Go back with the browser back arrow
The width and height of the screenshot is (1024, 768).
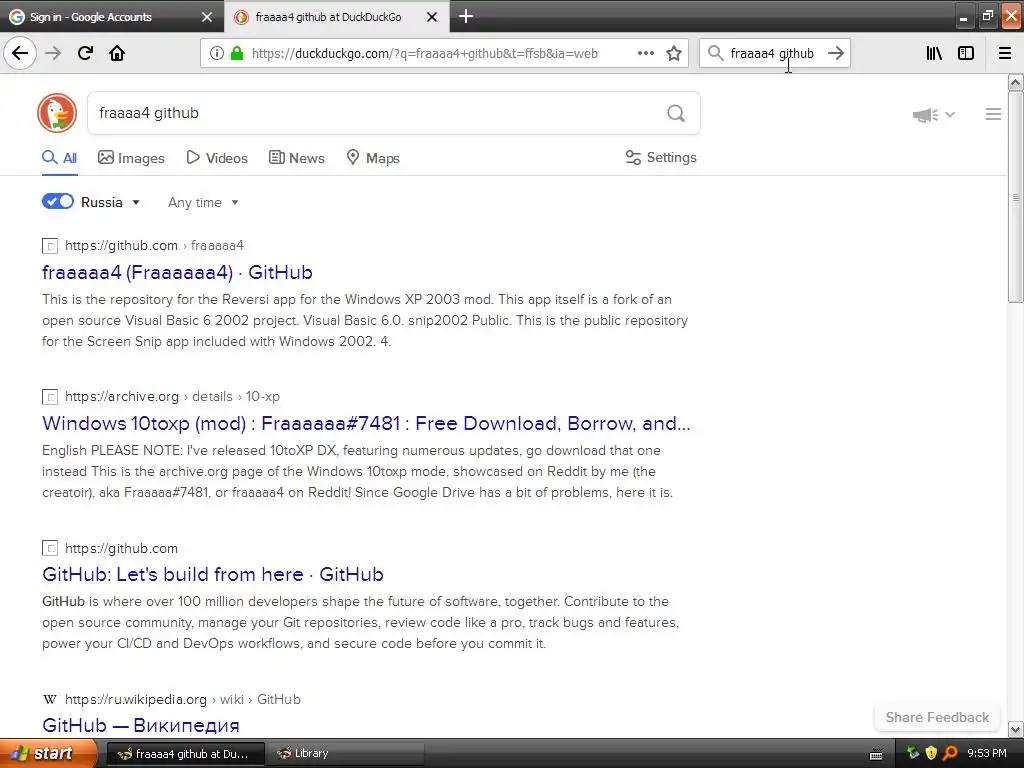(20, 53)
